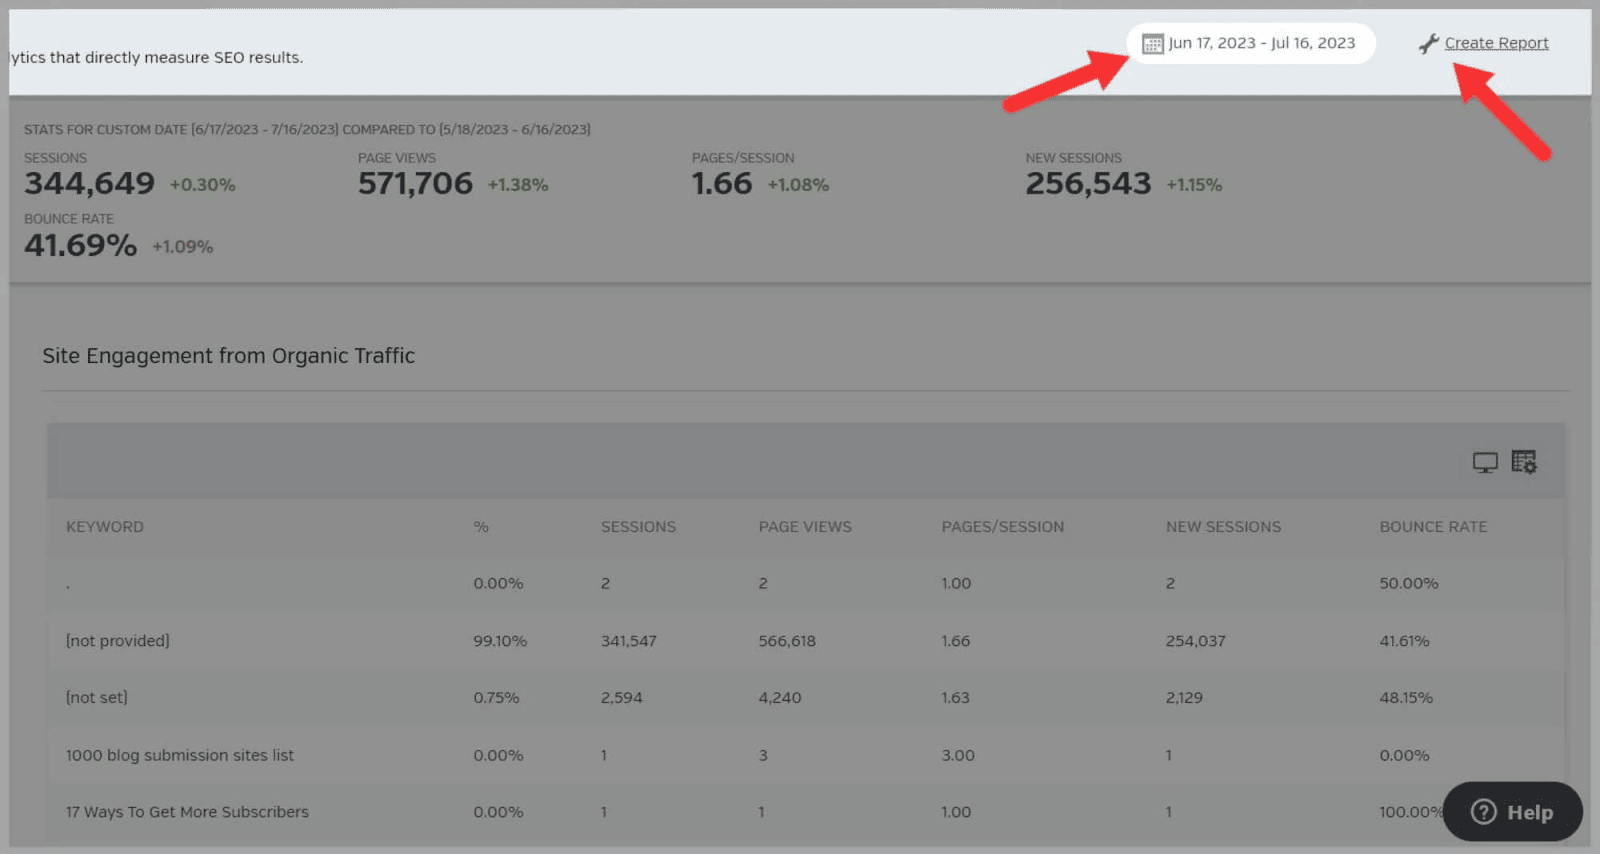Screen dimensions: 1600x854
Task: Click the calendar icon in date picker
Action: (x=1152, y=44)
